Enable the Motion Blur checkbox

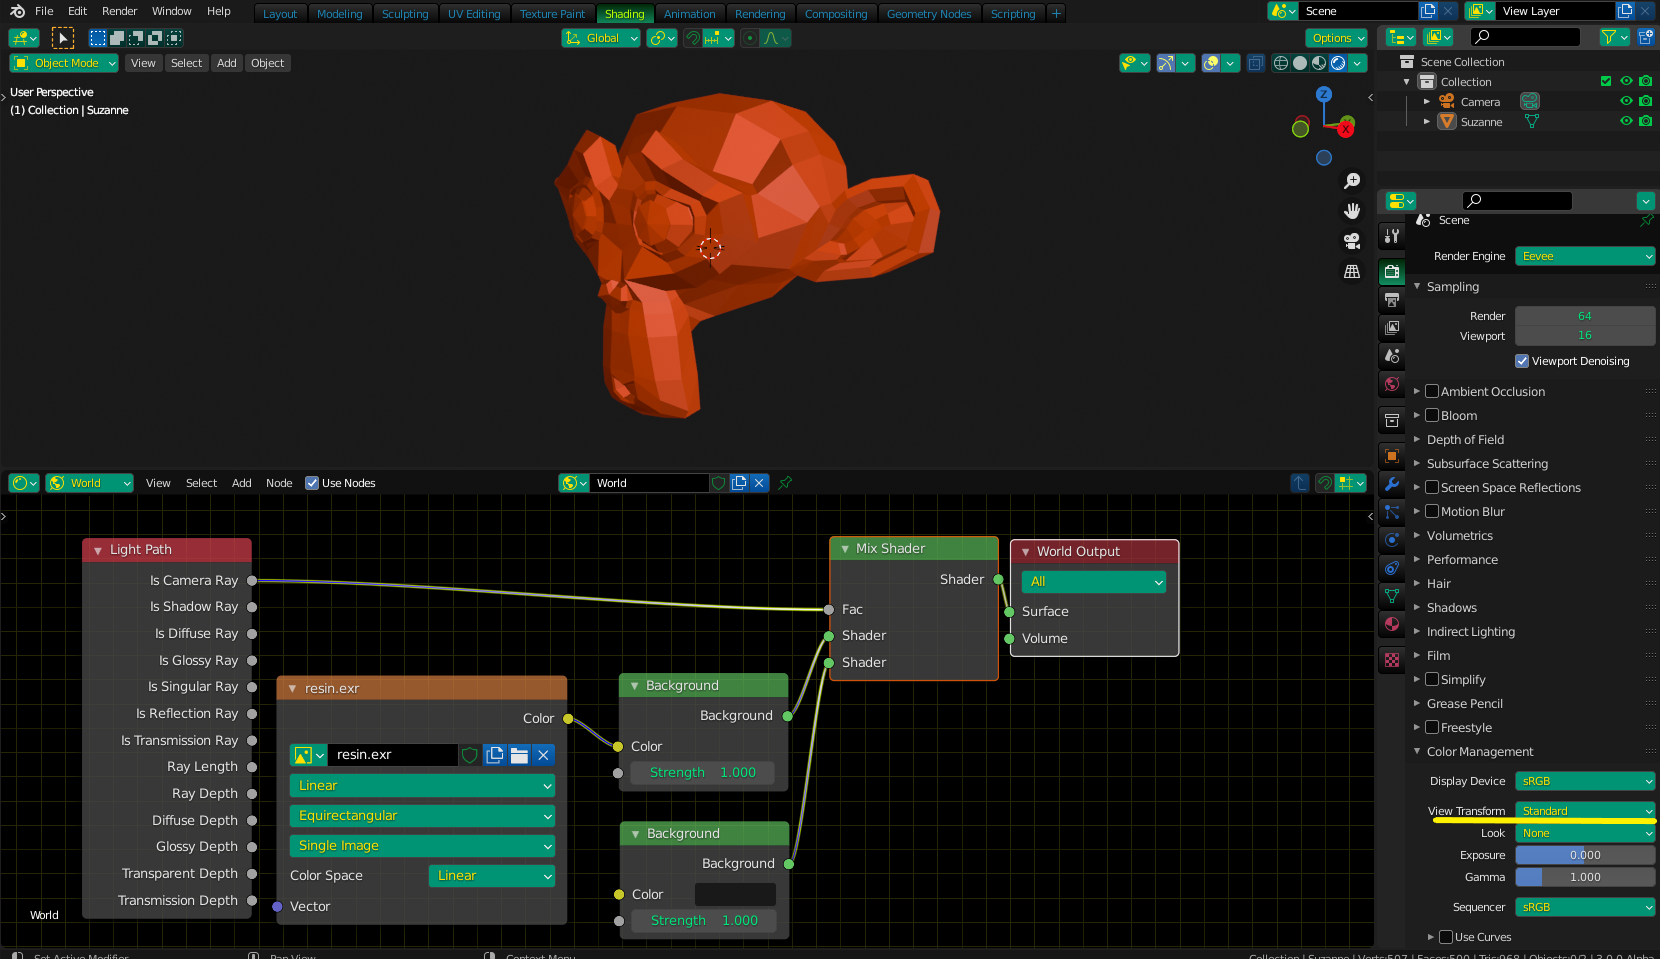[x=1432, y=511]
